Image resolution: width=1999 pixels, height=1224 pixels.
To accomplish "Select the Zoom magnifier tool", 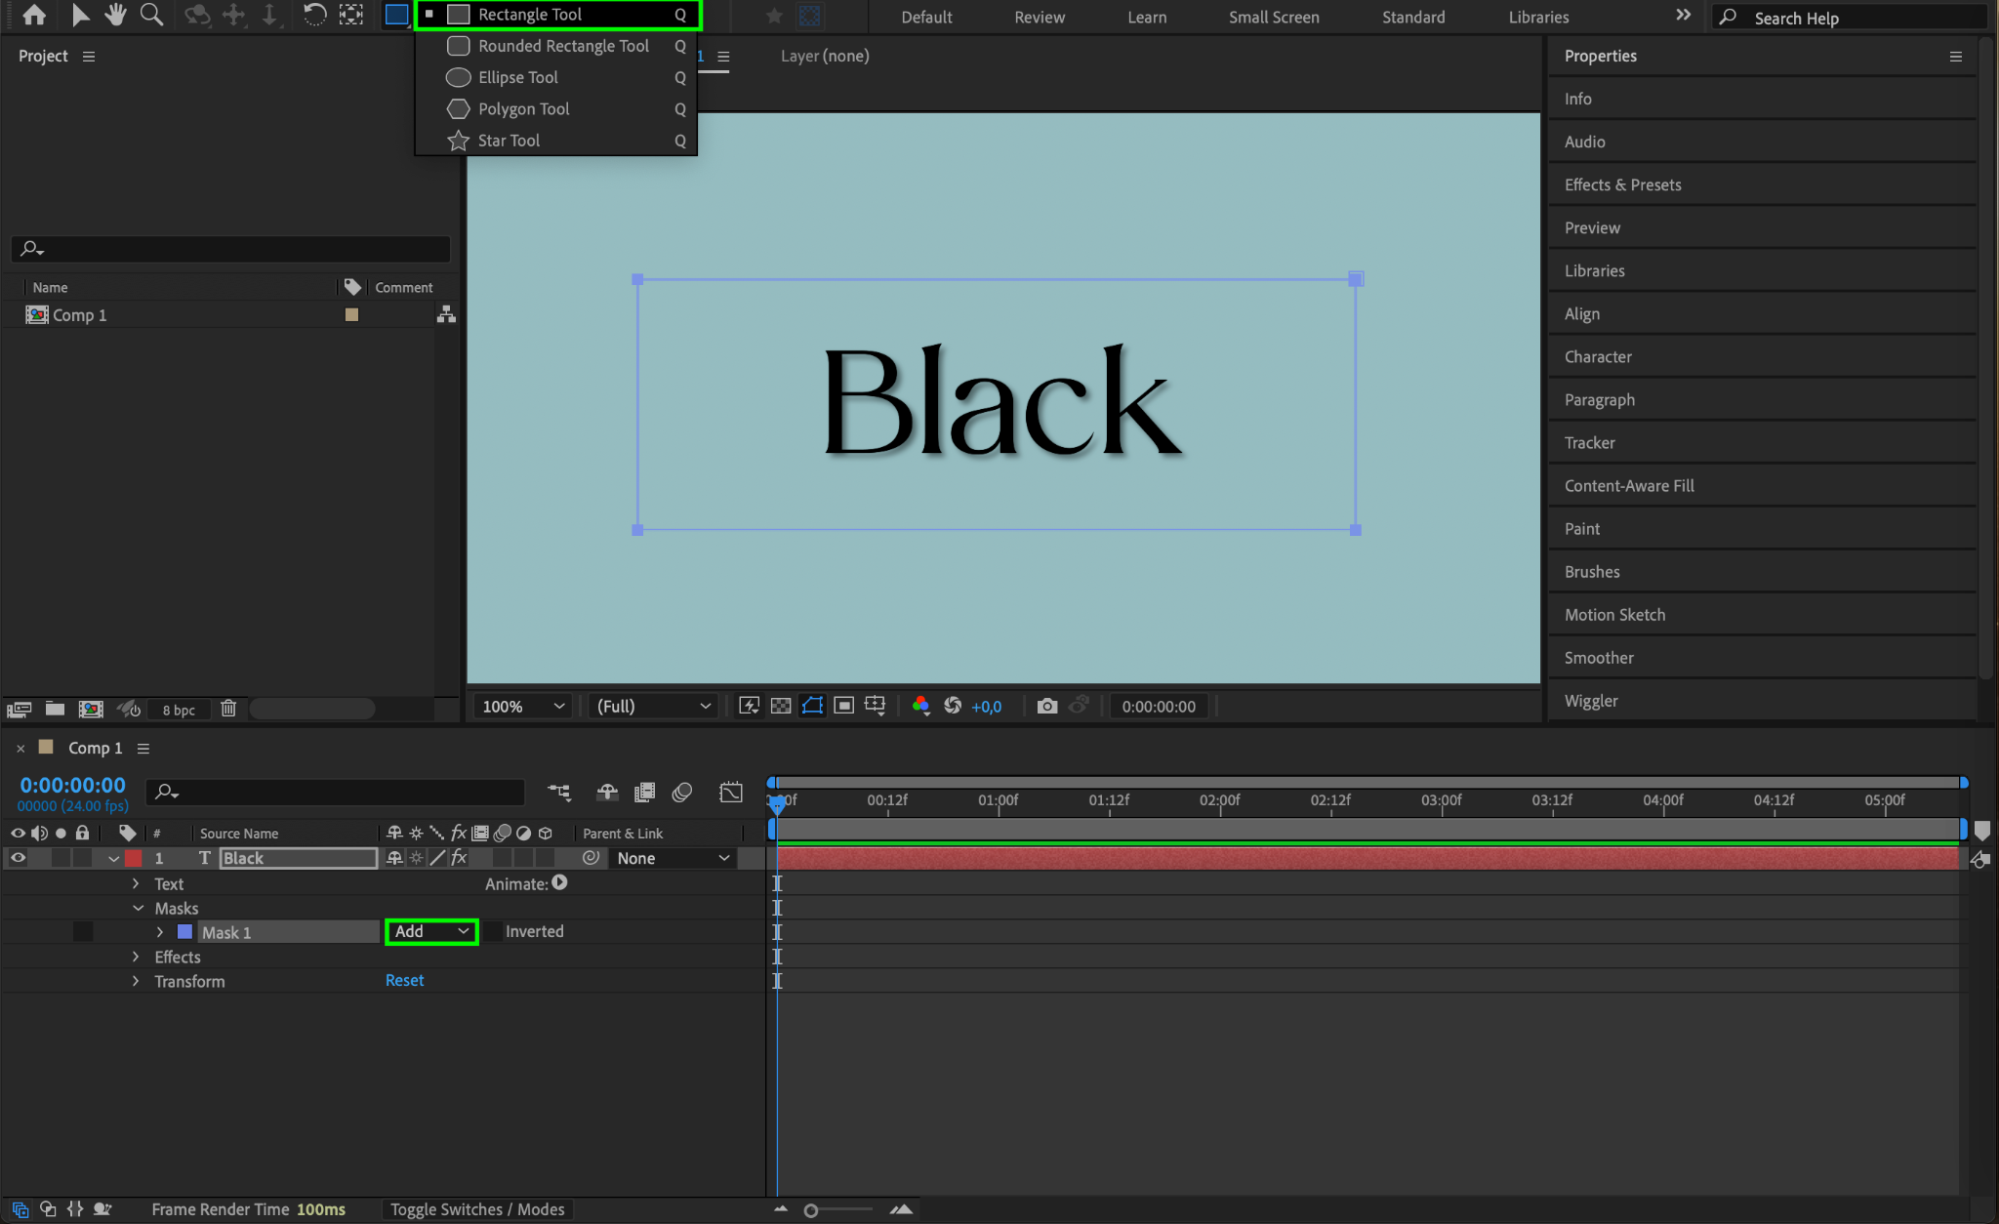I will 152,14.
